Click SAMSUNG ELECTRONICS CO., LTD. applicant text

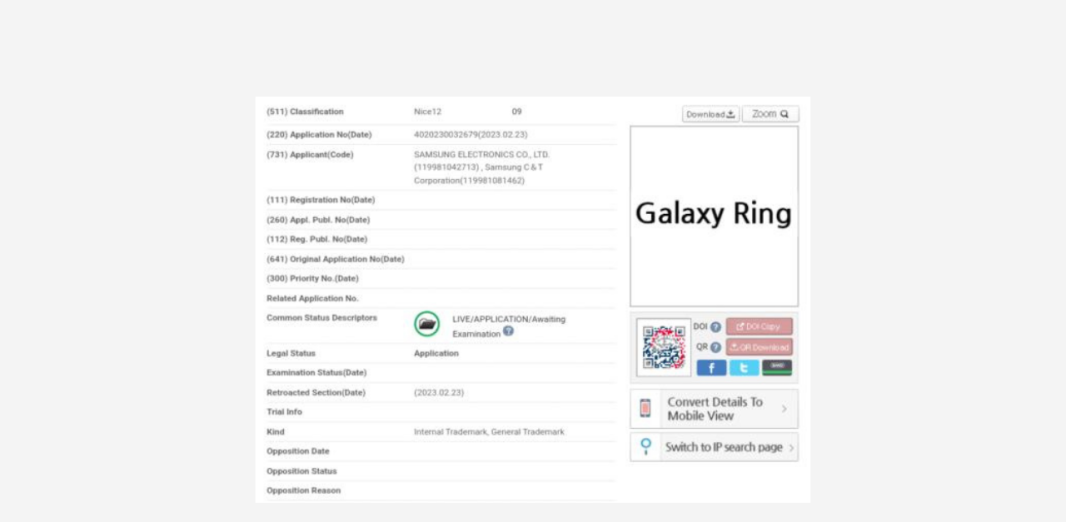tap(481, 154)
